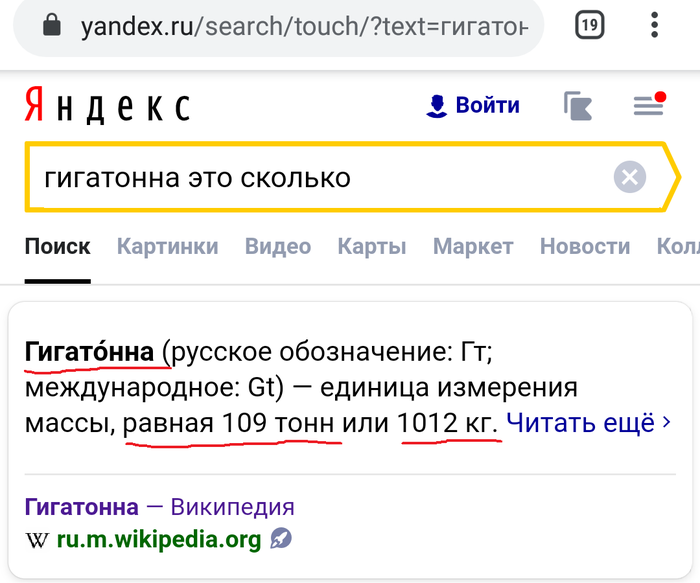Image resolution: width=700 pixels, height=583 pixels.
Task: Clear the search query text
Action: 629,179
